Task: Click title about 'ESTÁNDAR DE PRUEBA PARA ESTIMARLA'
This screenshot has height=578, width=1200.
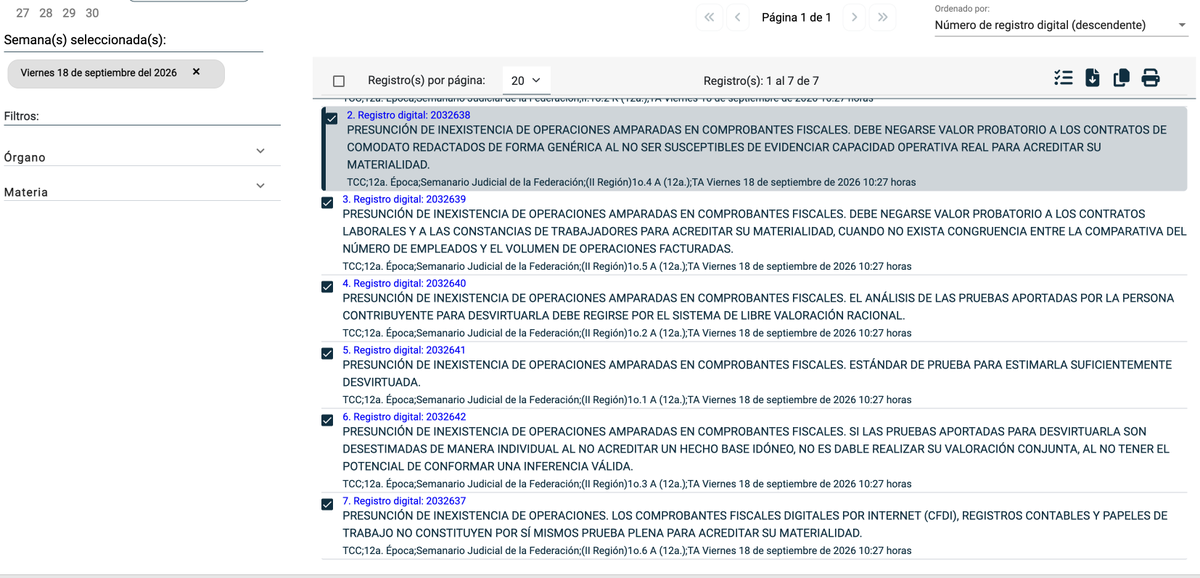Action: [757, 374]
